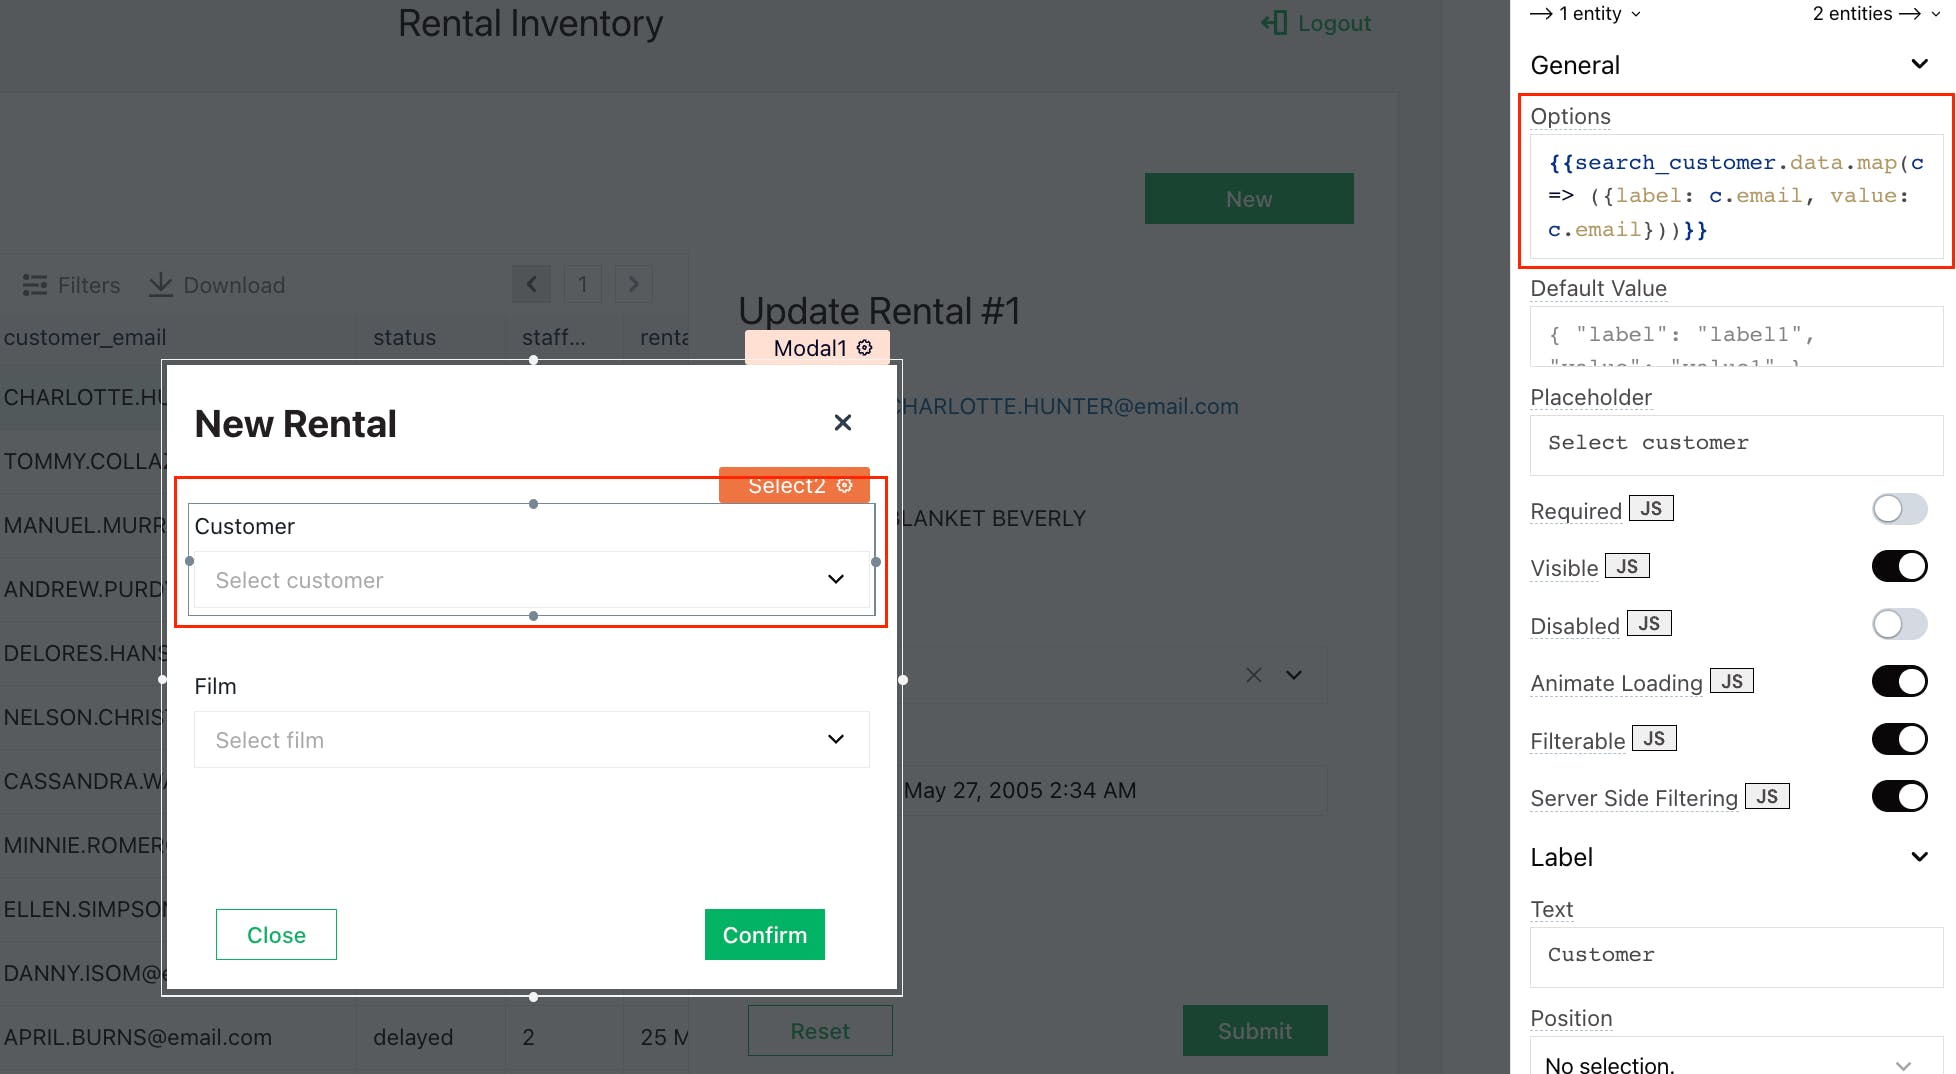The width and height of the screenshot is (1956, 1074).
Task: Go to next table page arrow
Action: pyautogui.click(x=633, y=285)
